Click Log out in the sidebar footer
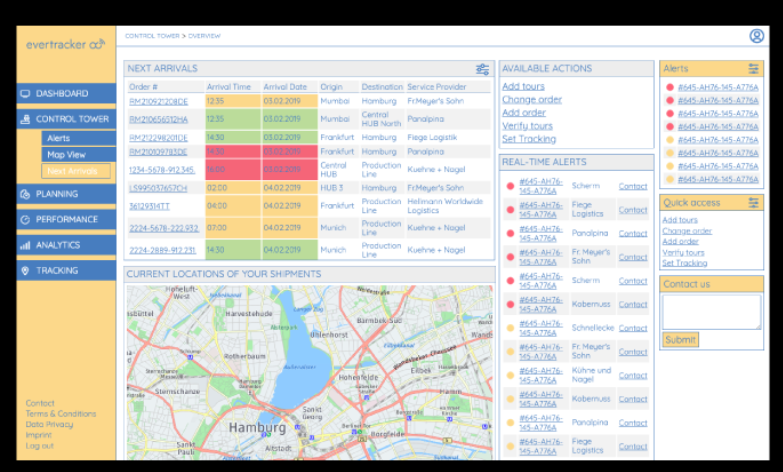 pyautogui.click(x=39, y=446)
